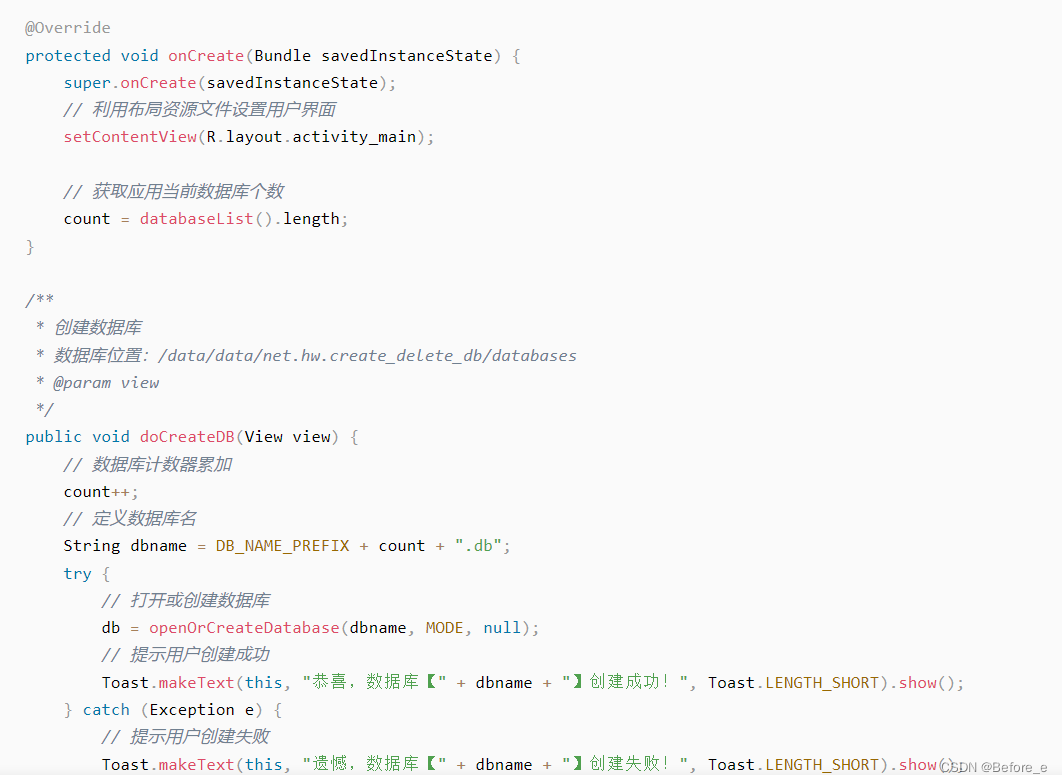
Task: Click the database path in the comment
Action: point(367,356)
